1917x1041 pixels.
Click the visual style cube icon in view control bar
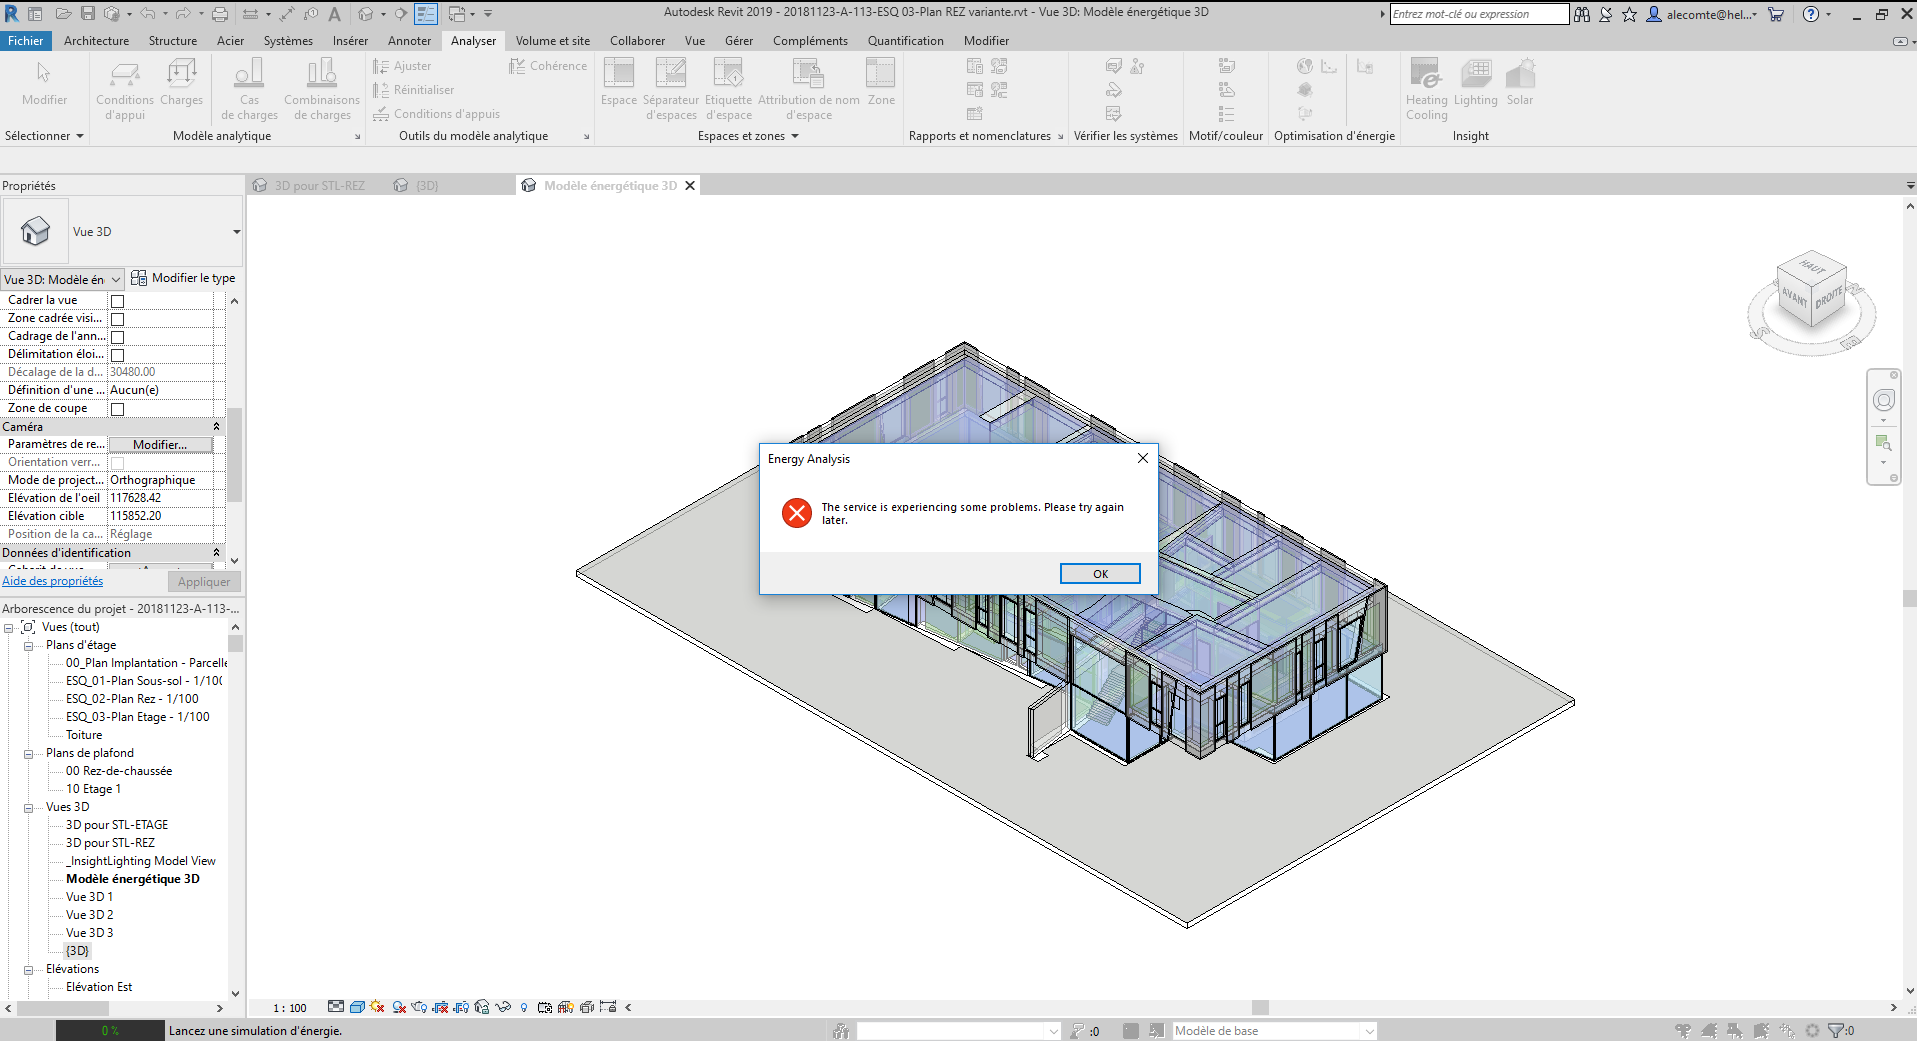(x=357, y=1007)
